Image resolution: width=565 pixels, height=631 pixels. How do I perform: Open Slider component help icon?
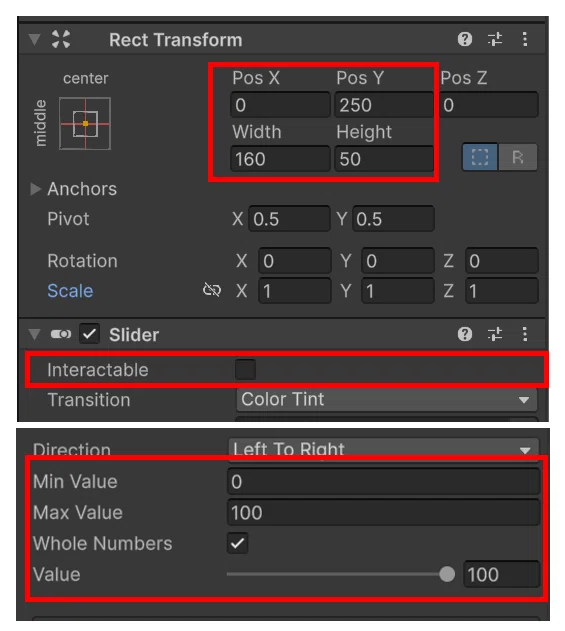tap(465, 334)
